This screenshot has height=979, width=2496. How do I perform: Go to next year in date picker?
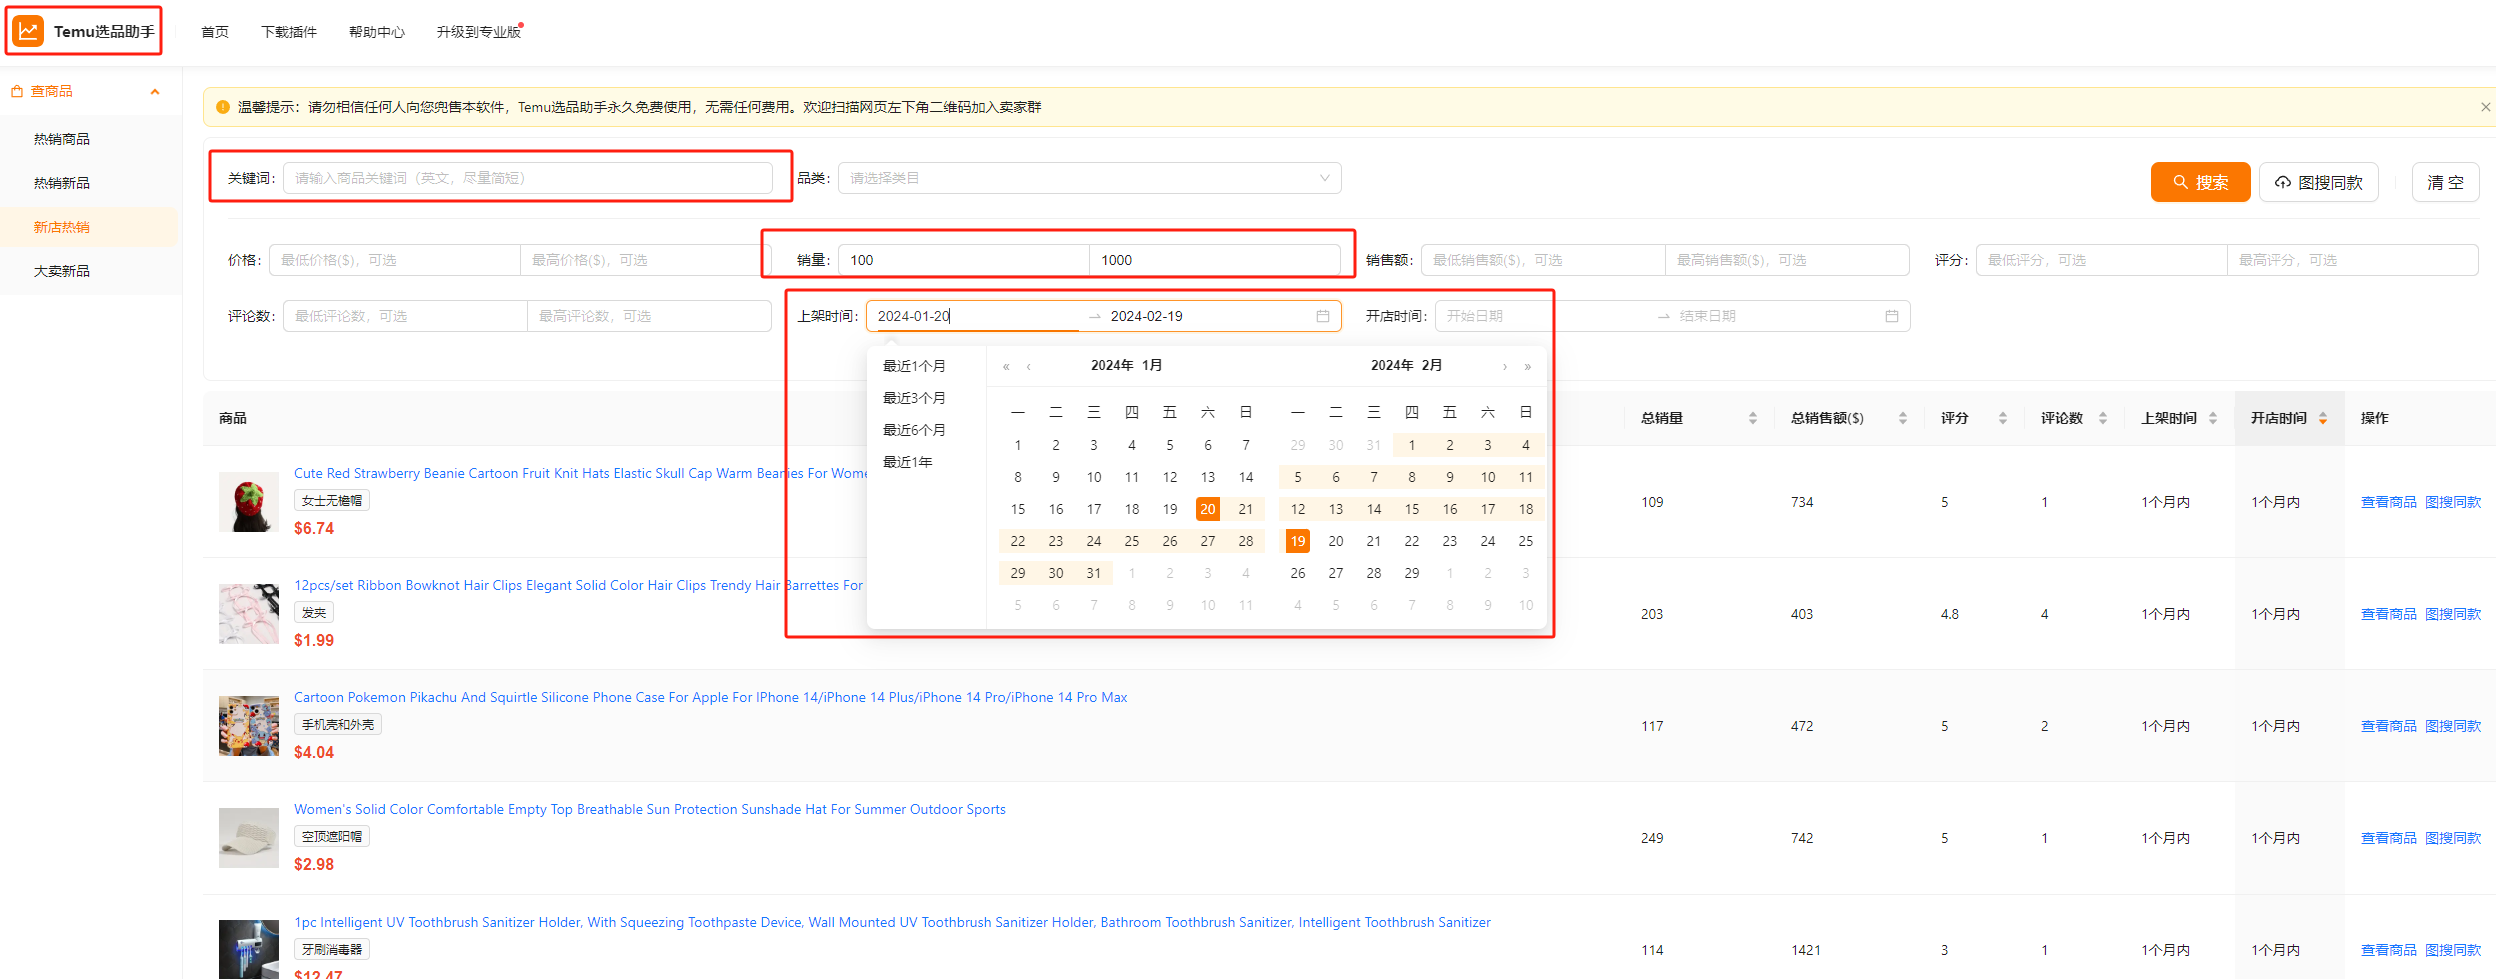click(x=1527, y=366)
